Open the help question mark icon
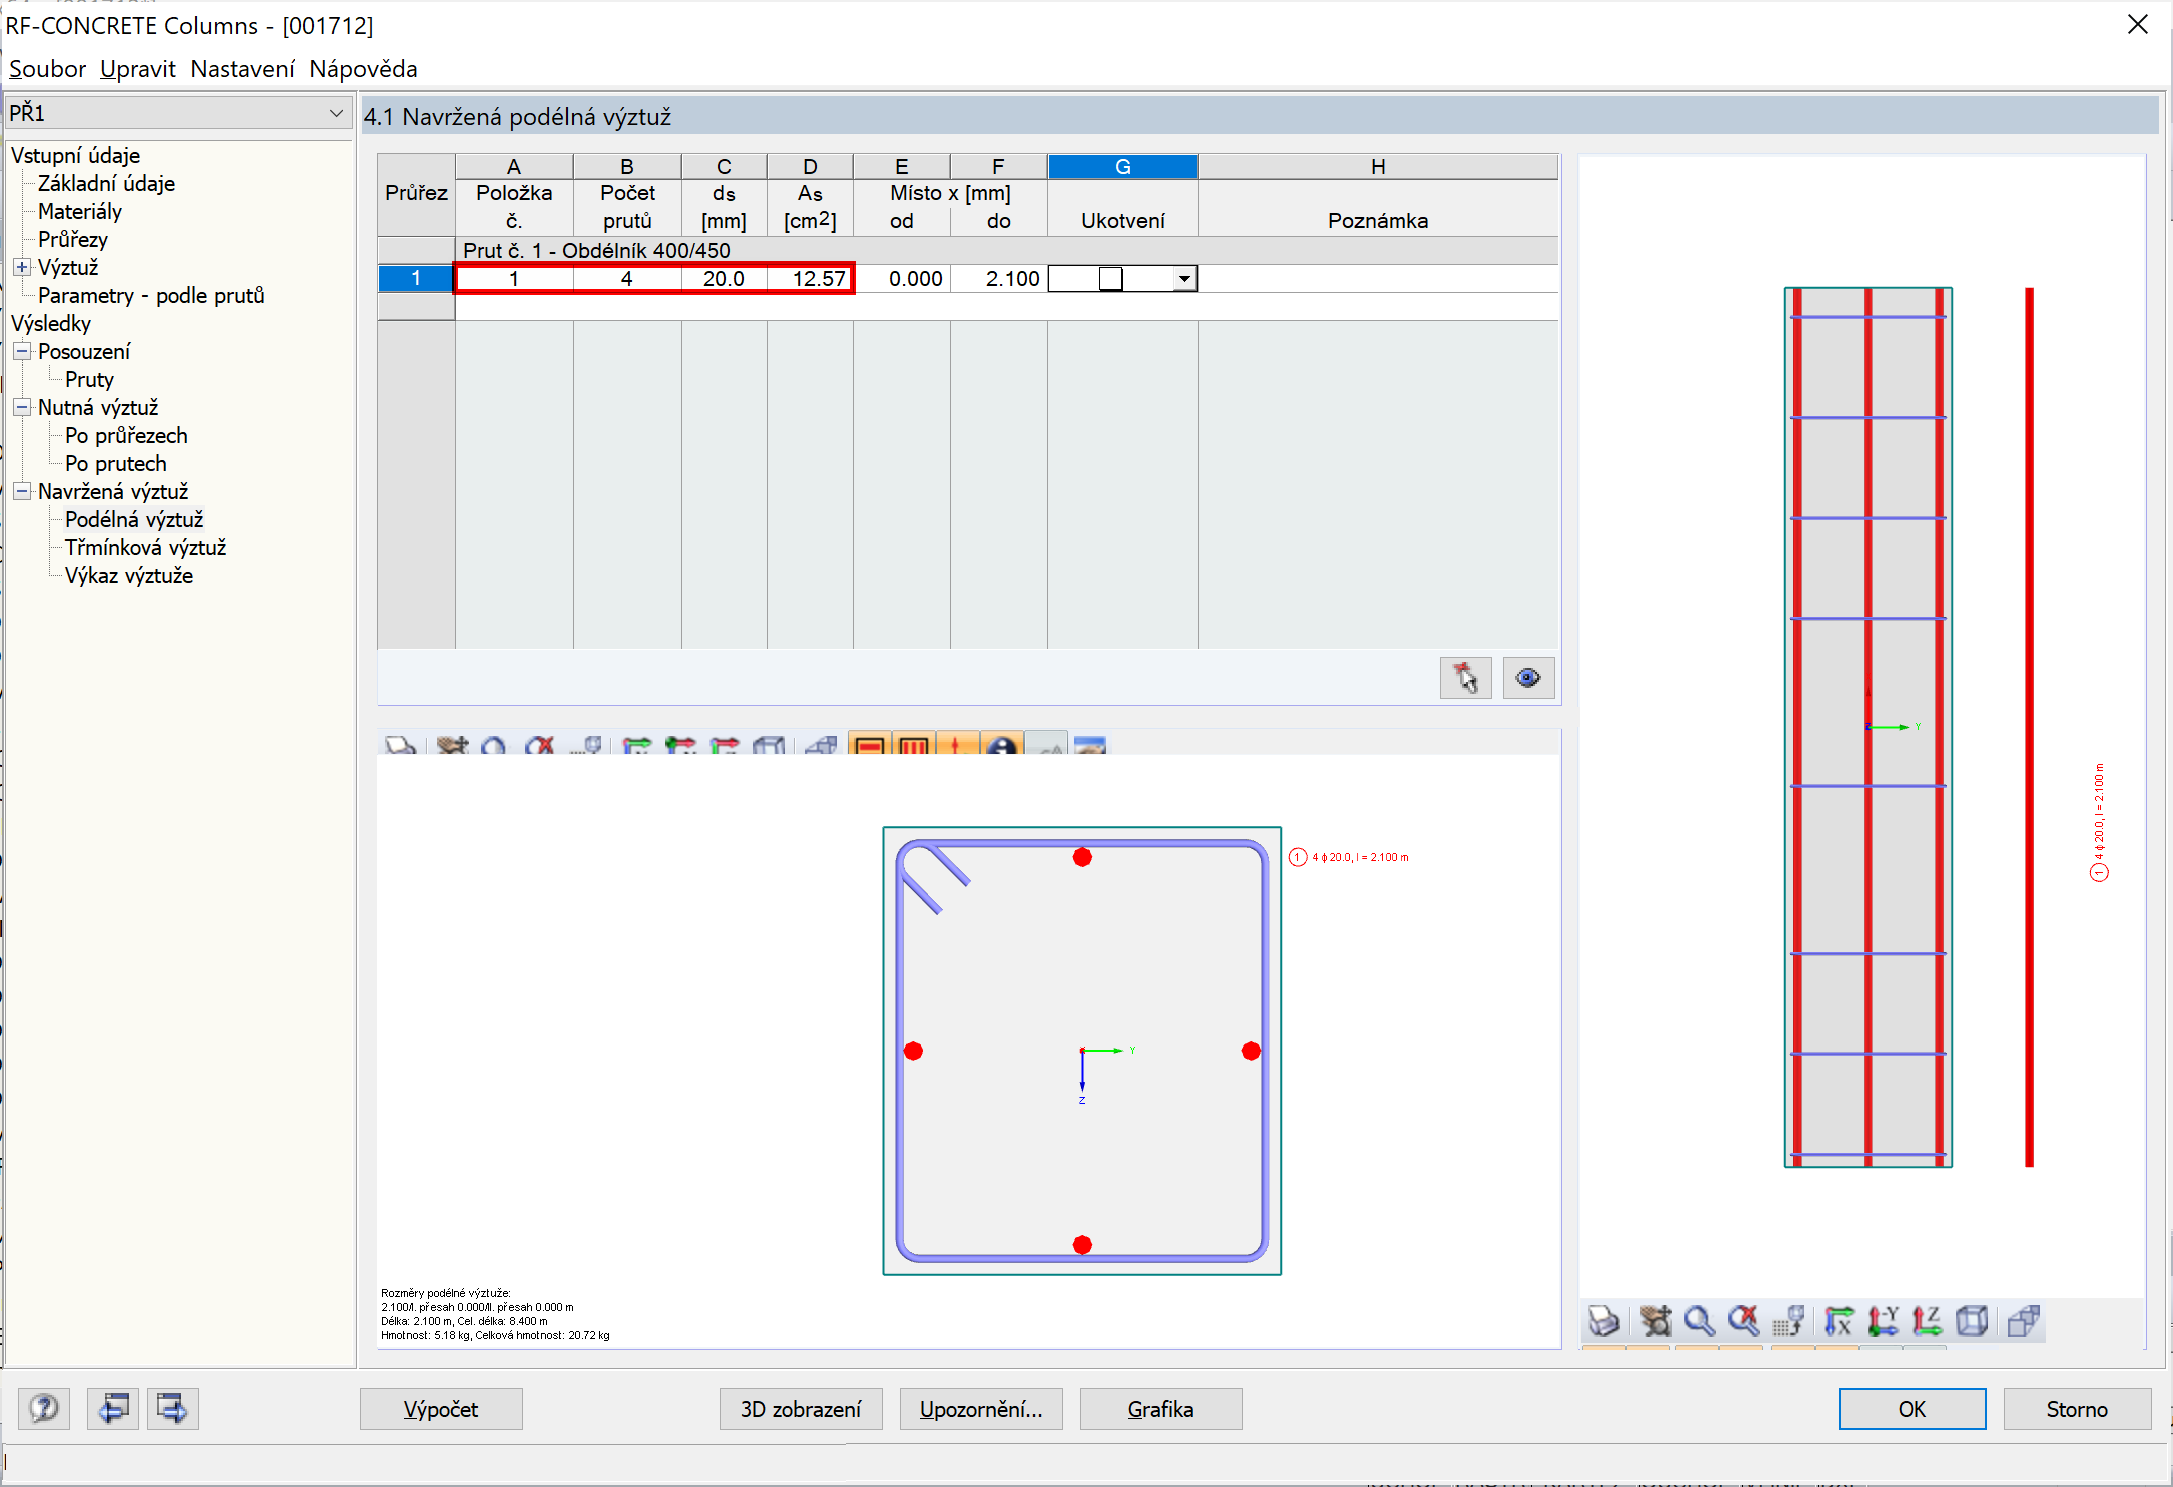This screenshot has width=2173, height=1487. click(x=44, y=1409)
